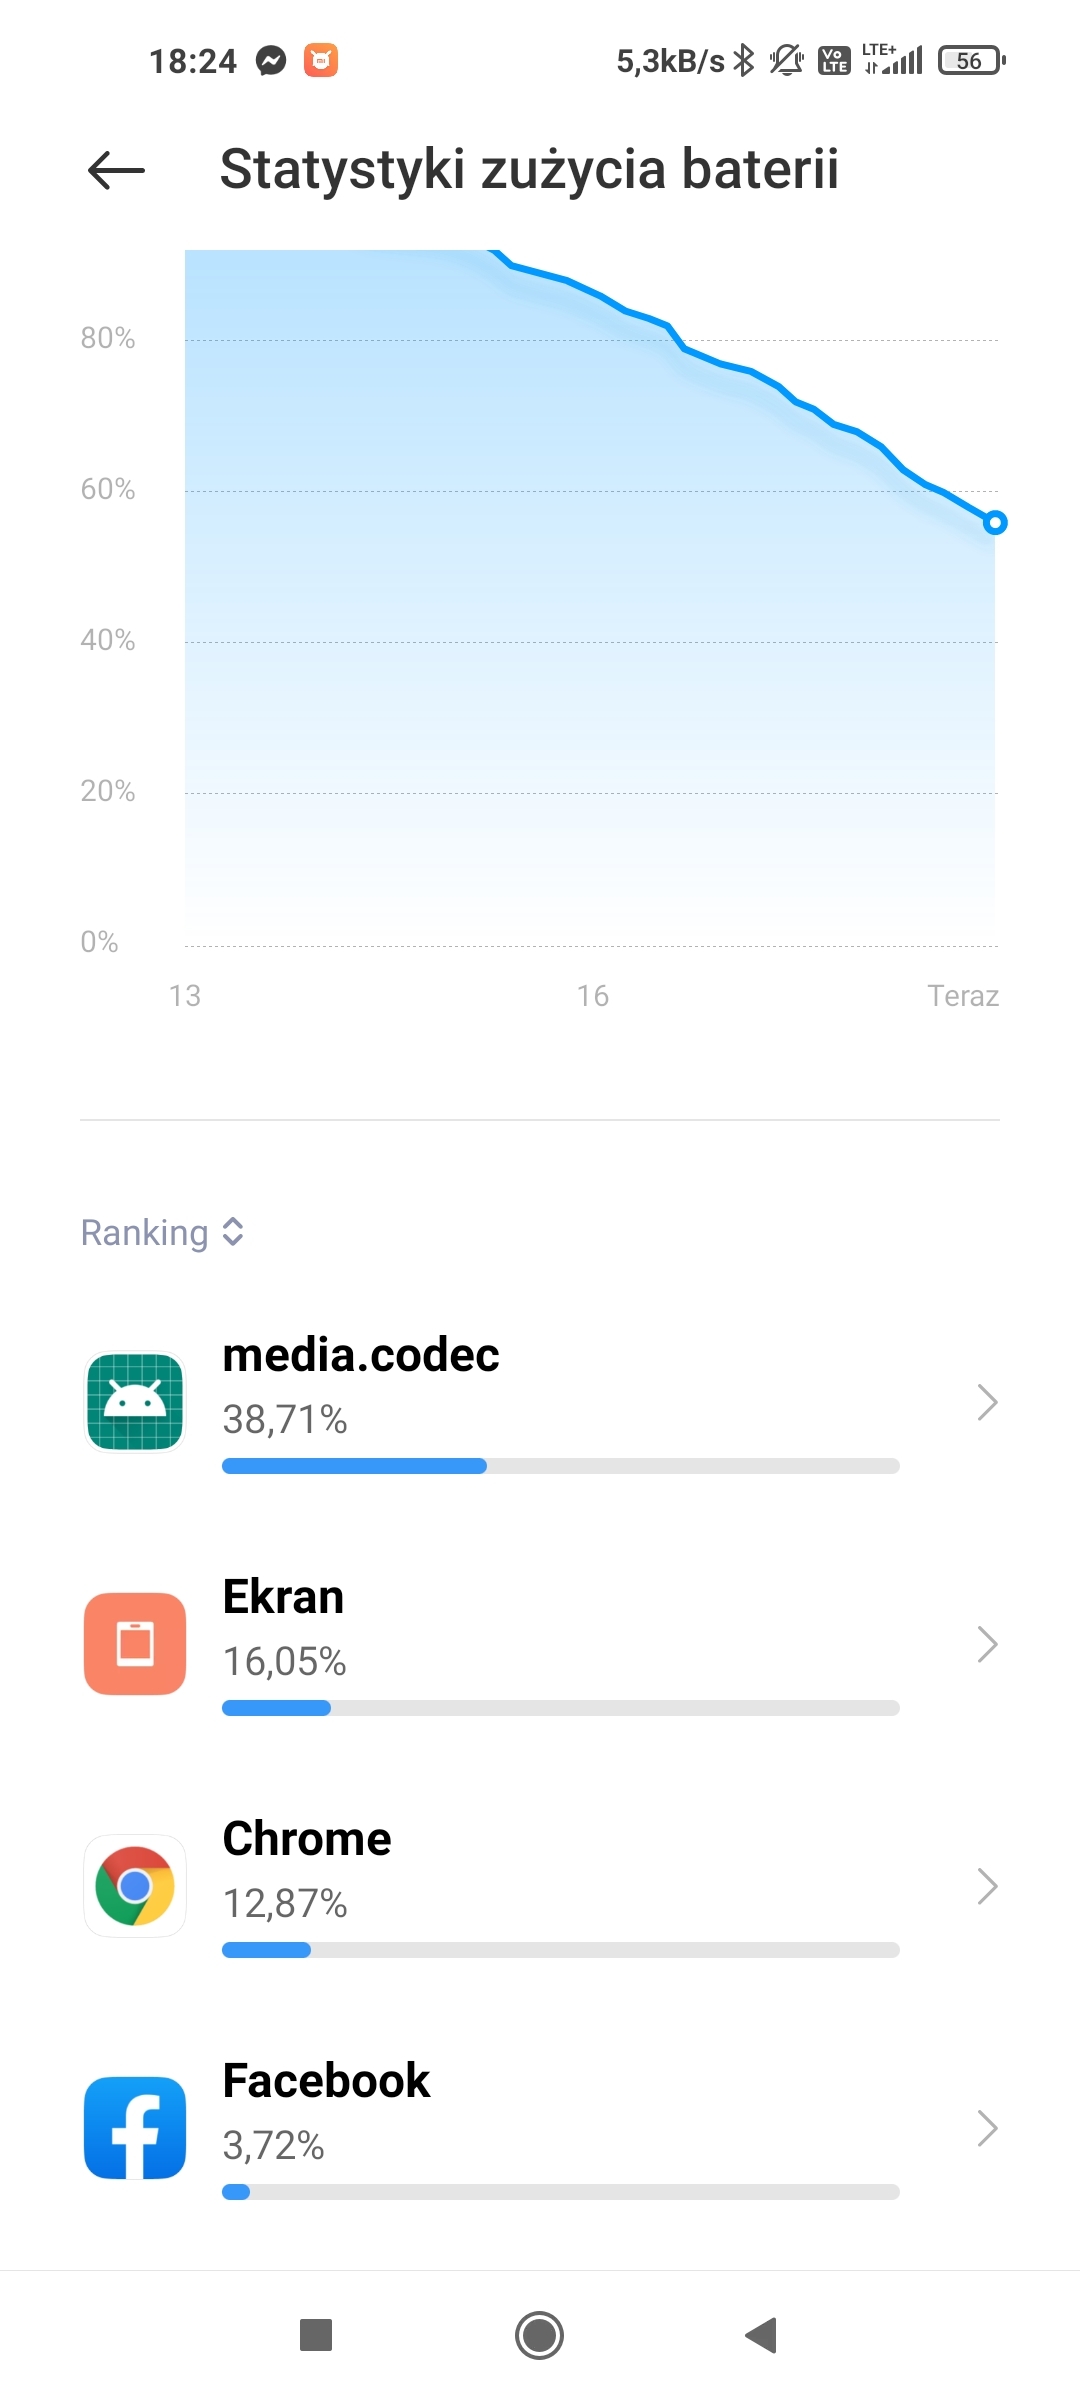Expand Chrome usage details chevron
Image resolution: width=1080 pixels, height=2400 pixels.
tap(987, 1886)
